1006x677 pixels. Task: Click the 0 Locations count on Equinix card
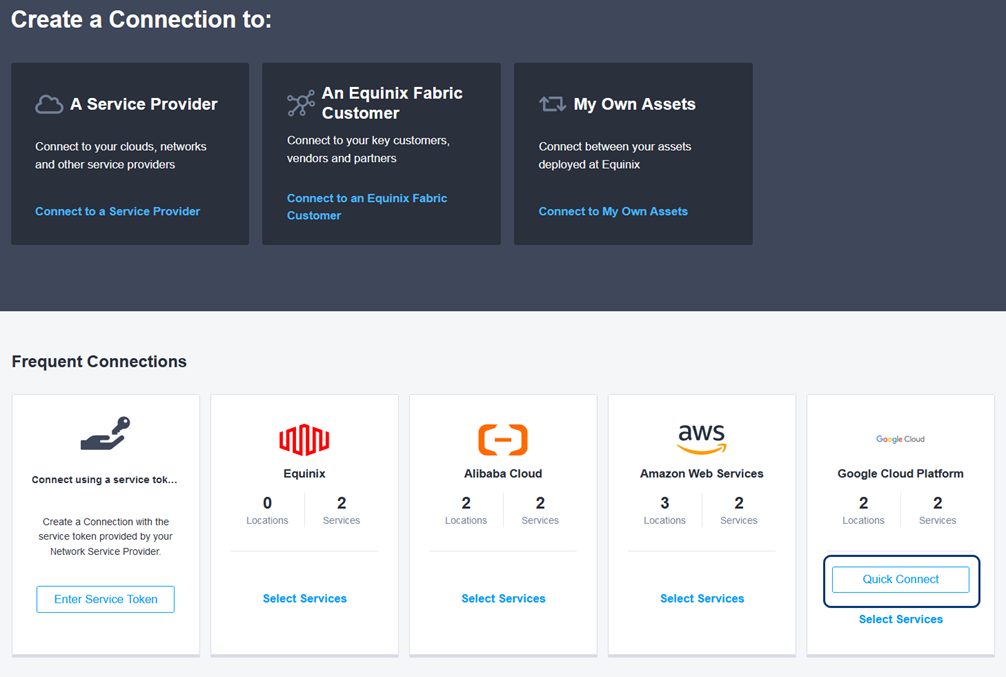(x=267, y=510)
